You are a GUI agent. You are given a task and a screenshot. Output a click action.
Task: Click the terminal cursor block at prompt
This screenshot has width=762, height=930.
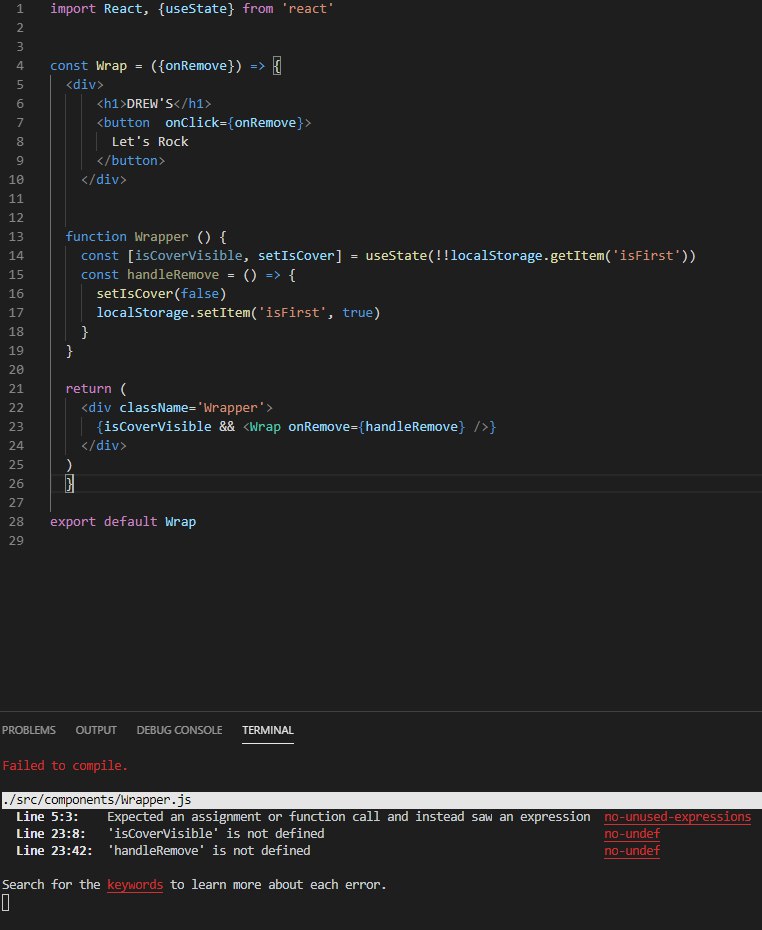click(x=6, y=903)
